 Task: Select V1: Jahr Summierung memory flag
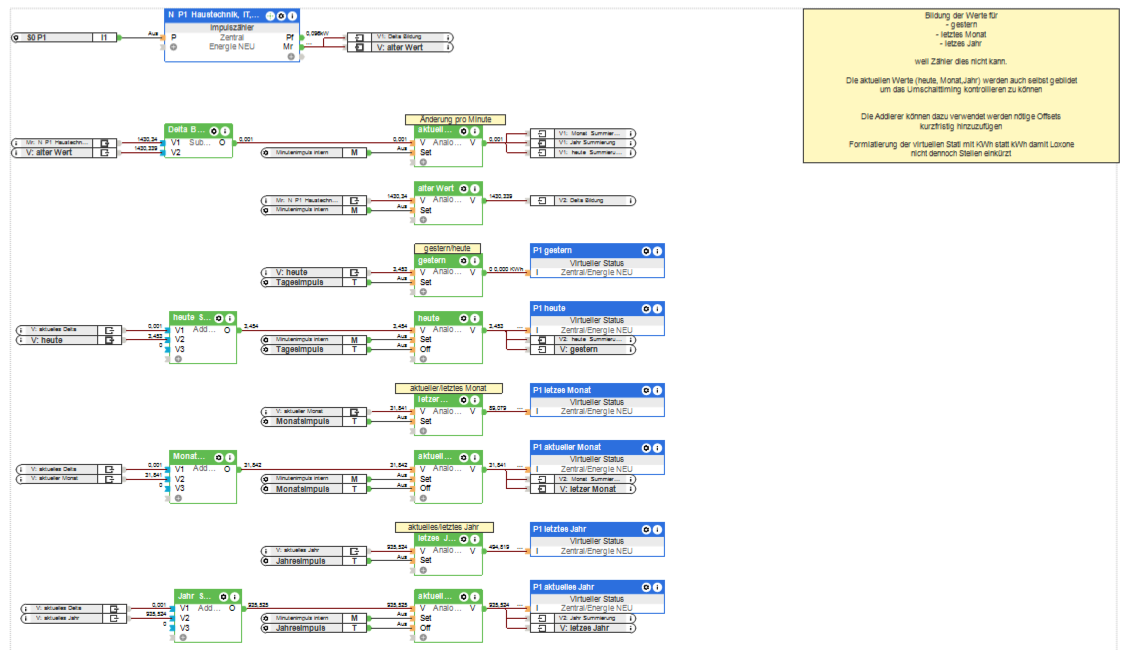click(x=583, y=142)
